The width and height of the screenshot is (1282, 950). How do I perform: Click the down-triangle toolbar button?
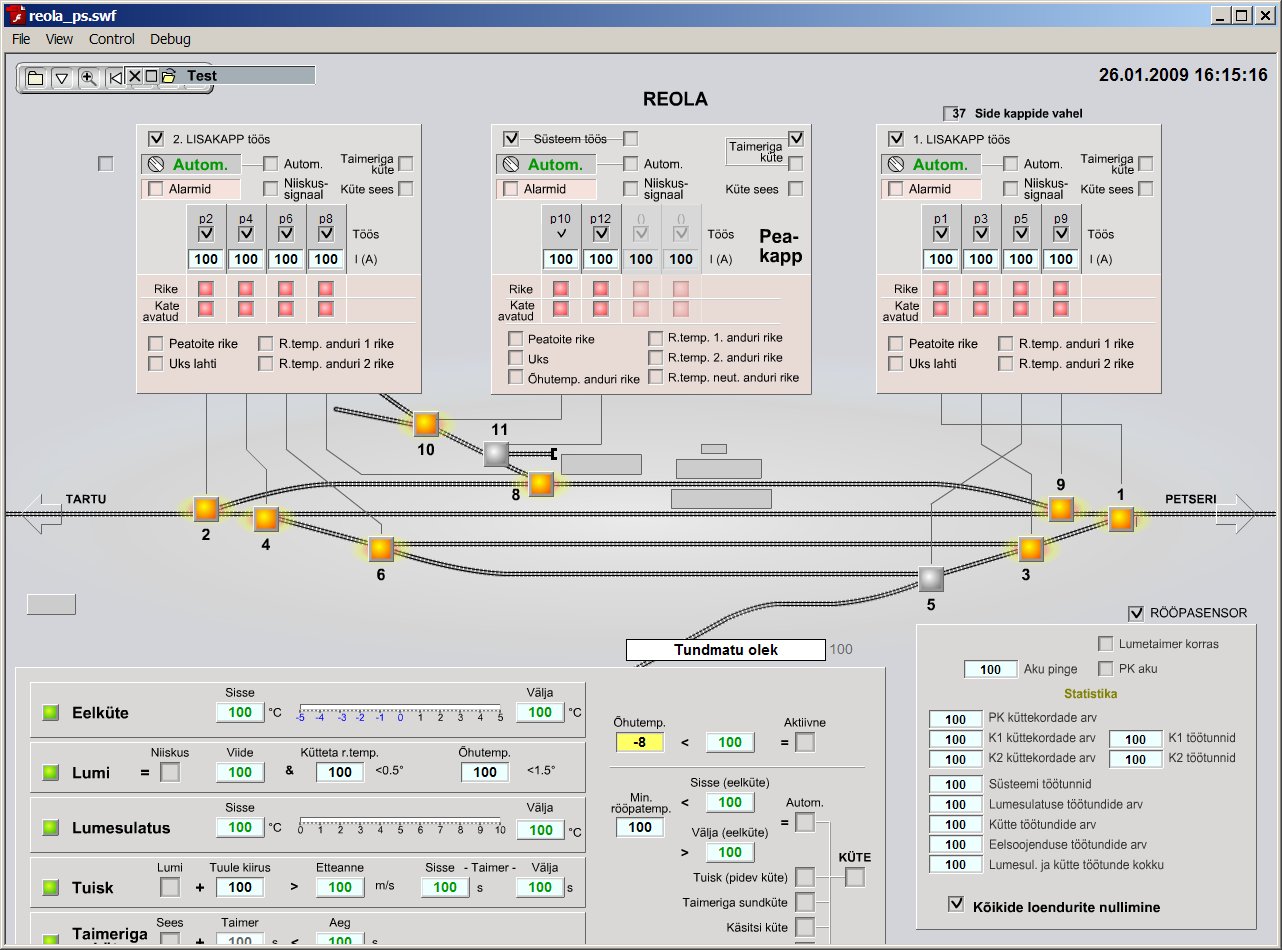coord(61,78)
